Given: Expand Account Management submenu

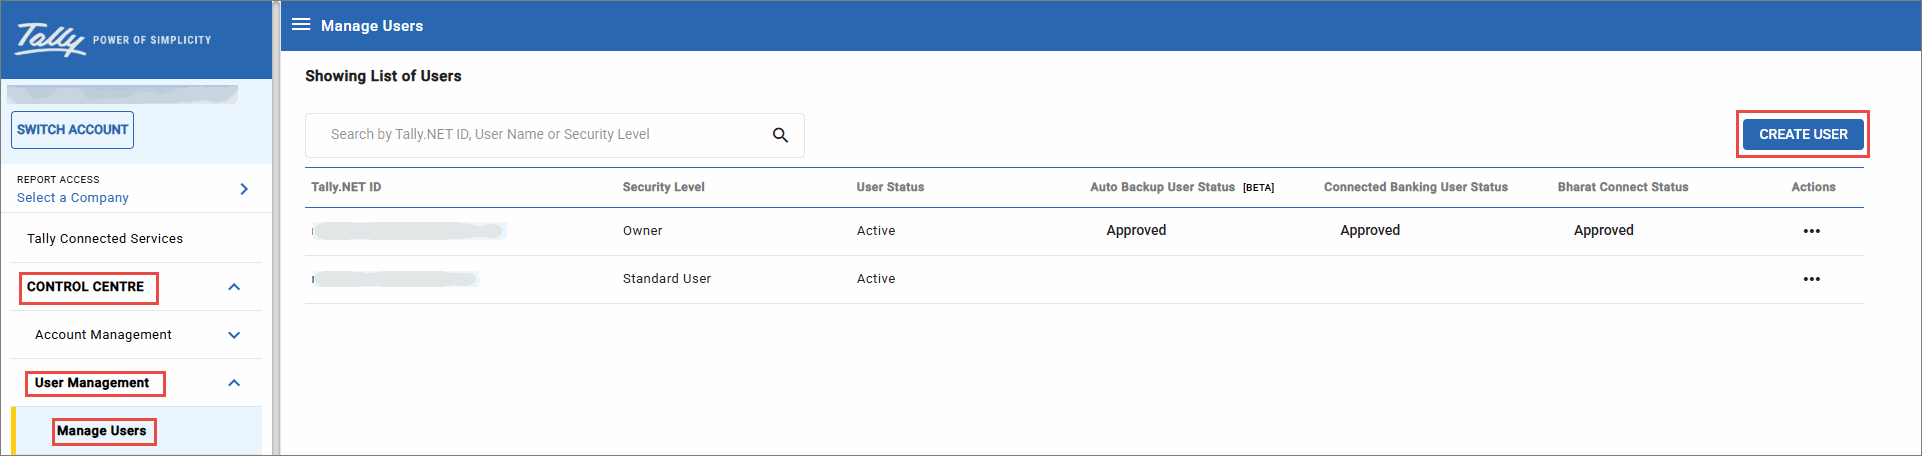Looking at the screenshot, I should [234, 335].
